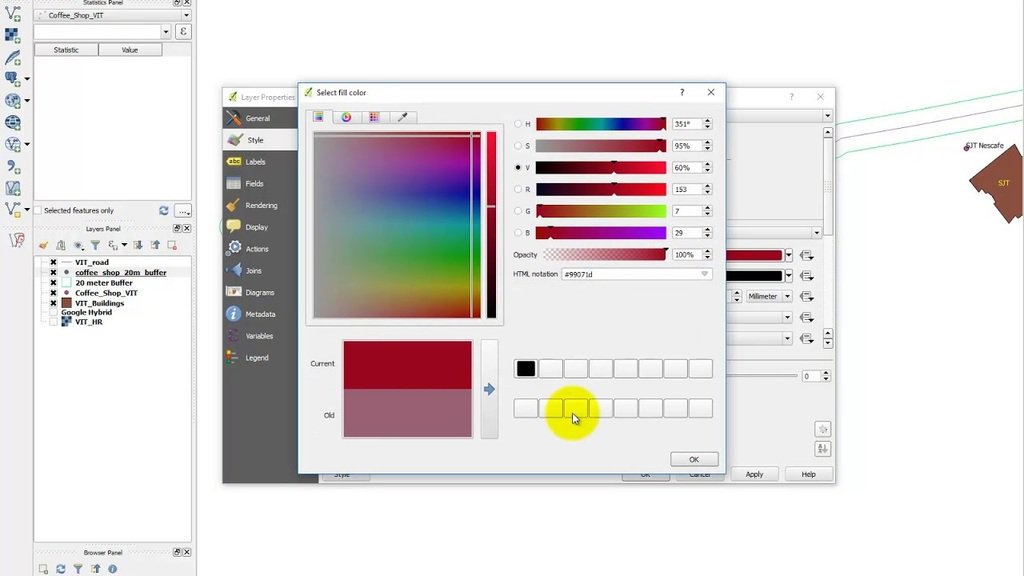
Task: Select the V value radio button
Action: click(518, 167)
